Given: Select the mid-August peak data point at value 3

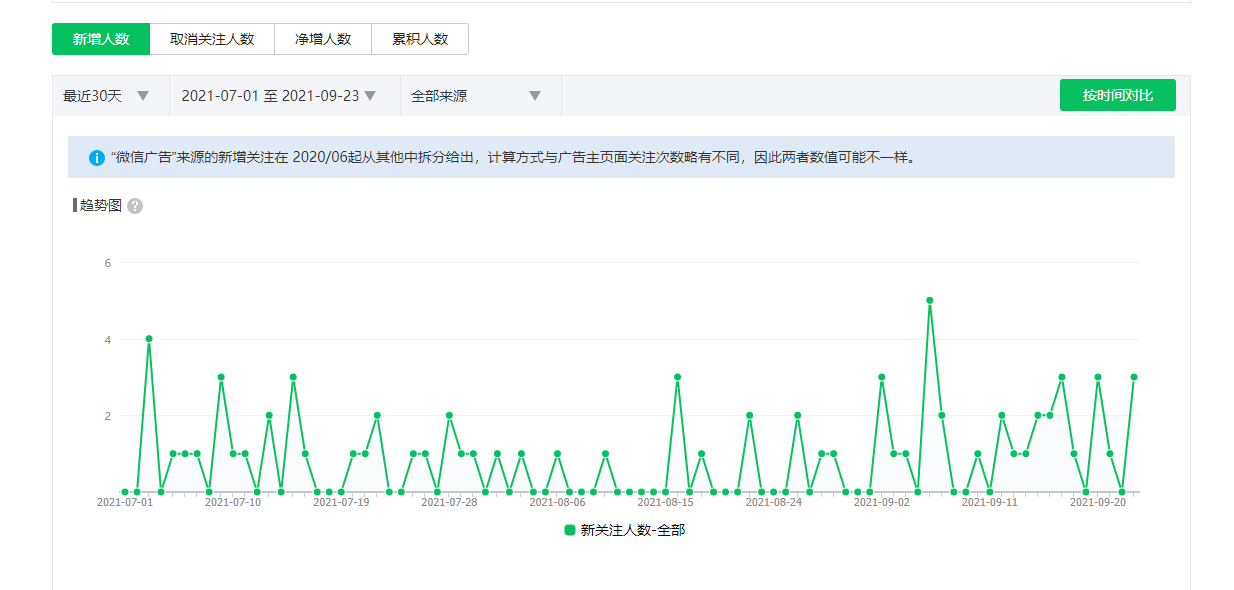Looking at the screenshot, I should 678,377.
